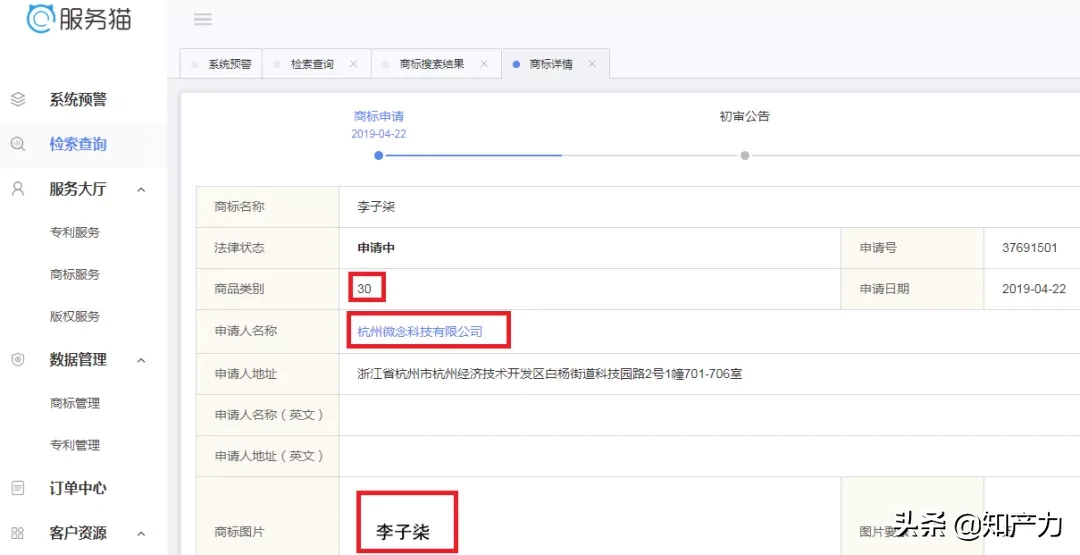Click the 申请人名称（英文）label cell
Viewport: 1080px width, 555px height.
(x=267, y=415)
